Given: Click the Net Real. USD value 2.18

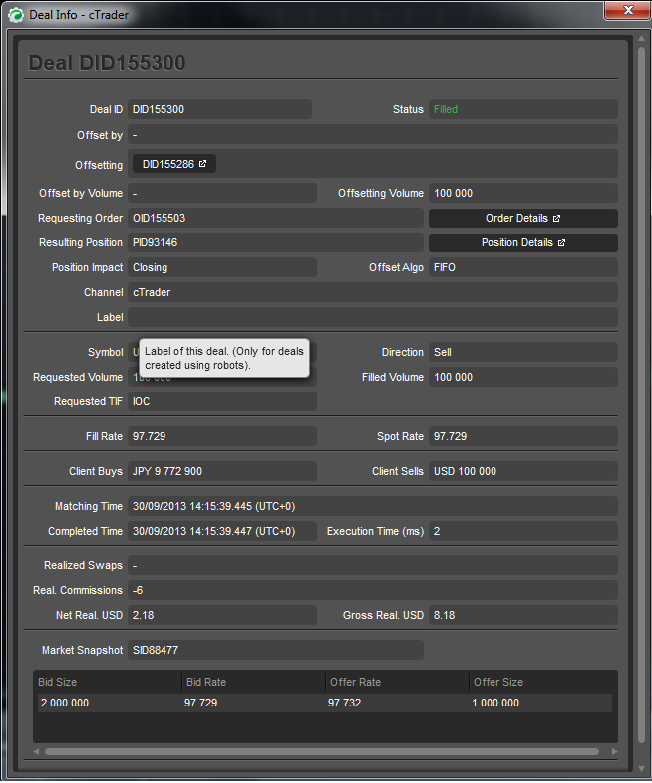Looking at the screenshot, I should click(x=222, y=615).
